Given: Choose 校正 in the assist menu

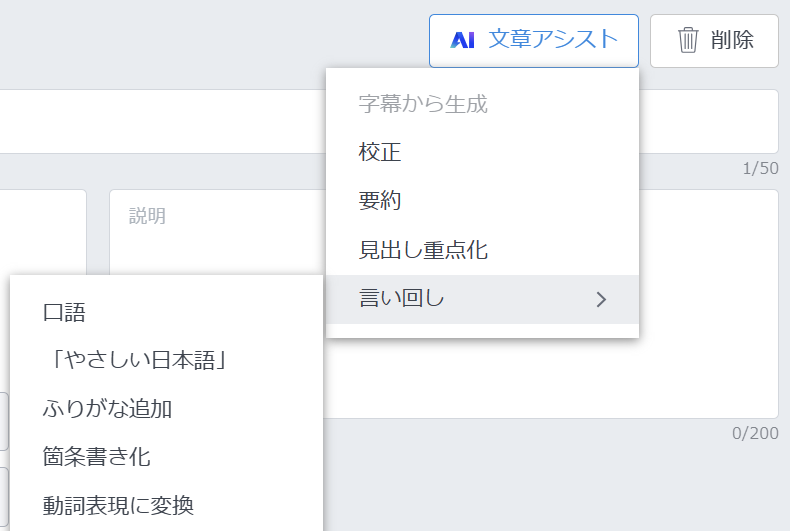Looking at the screenshot, I should tap(380, 152).
